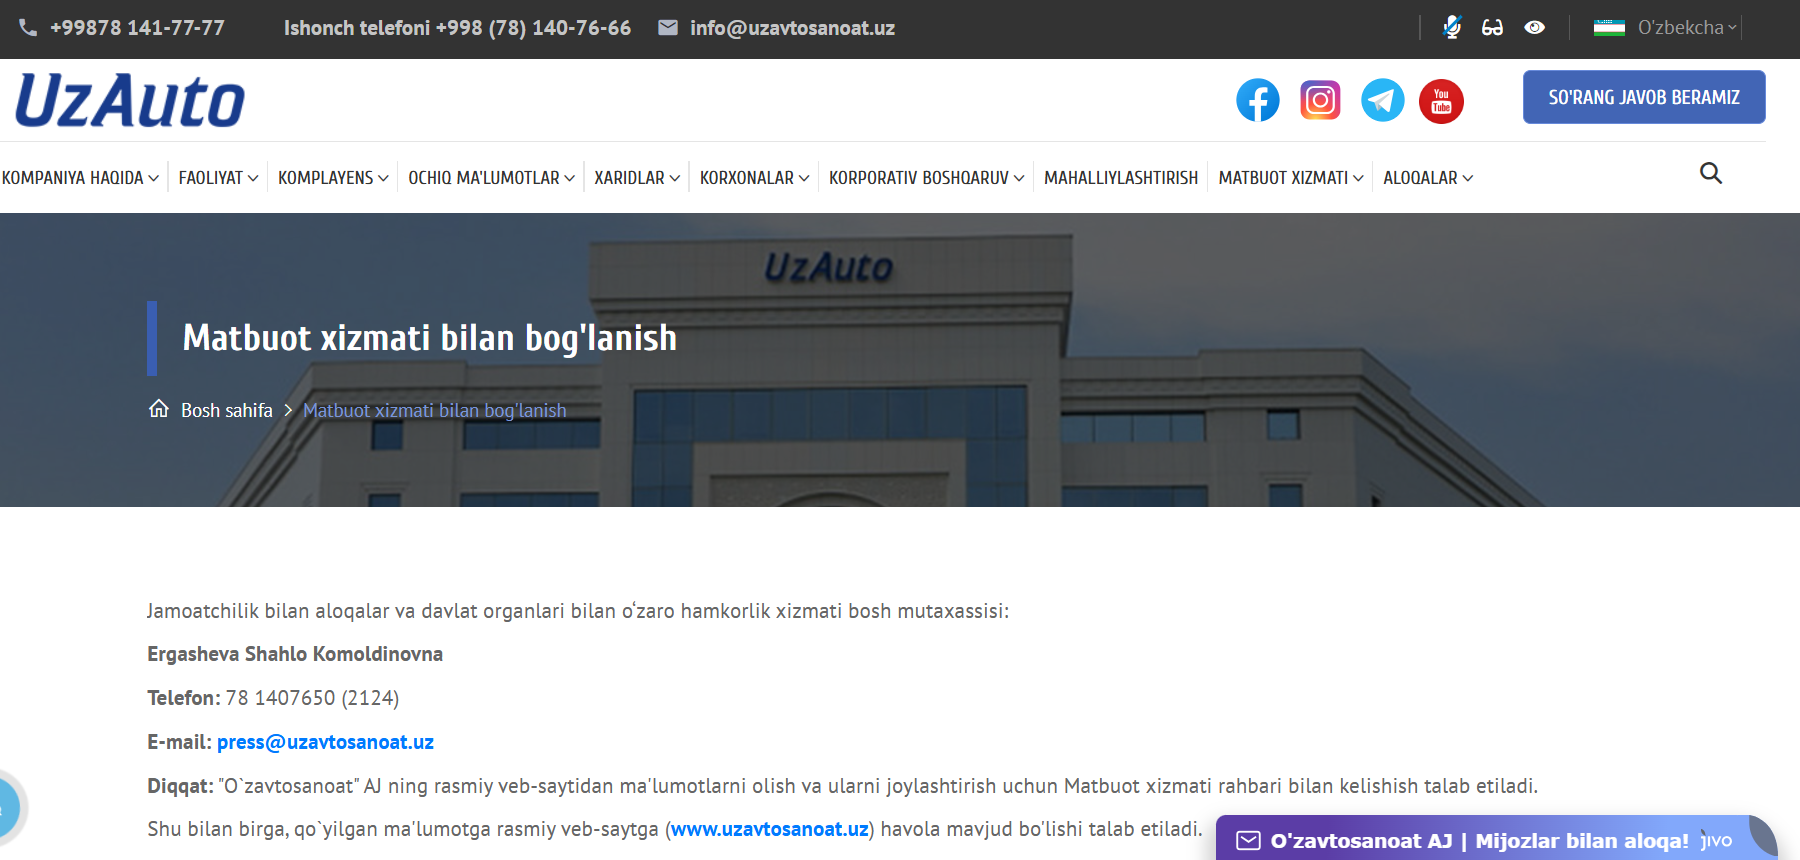Click Matbuot xizmati bilan bog'lanish breadcrumb
This screenshot has height=860, width=1800.
coord(435,410)
